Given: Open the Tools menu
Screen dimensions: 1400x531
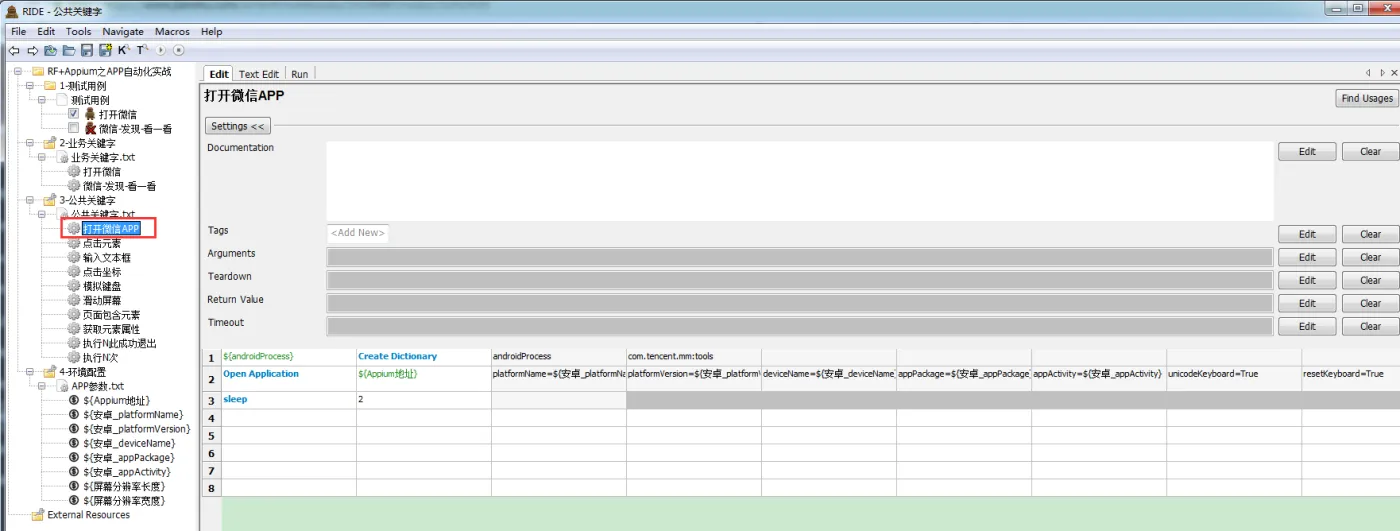Looking at the screenshot, I should [79, 32].
